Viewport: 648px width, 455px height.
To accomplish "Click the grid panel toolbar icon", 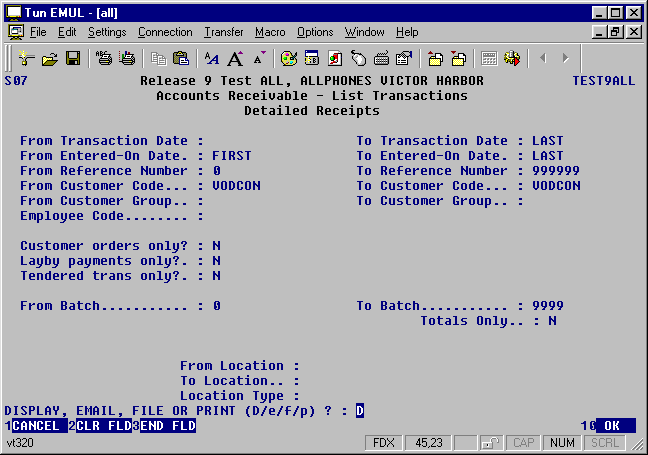I will coord(489,59).
